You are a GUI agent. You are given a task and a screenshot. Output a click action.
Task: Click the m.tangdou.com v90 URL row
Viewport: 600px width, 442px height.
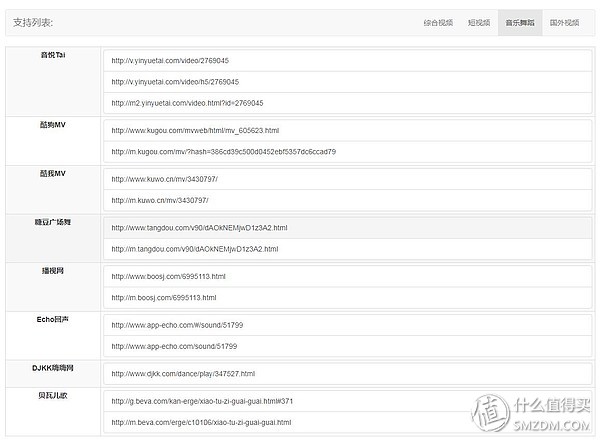(x=347, y=249)
